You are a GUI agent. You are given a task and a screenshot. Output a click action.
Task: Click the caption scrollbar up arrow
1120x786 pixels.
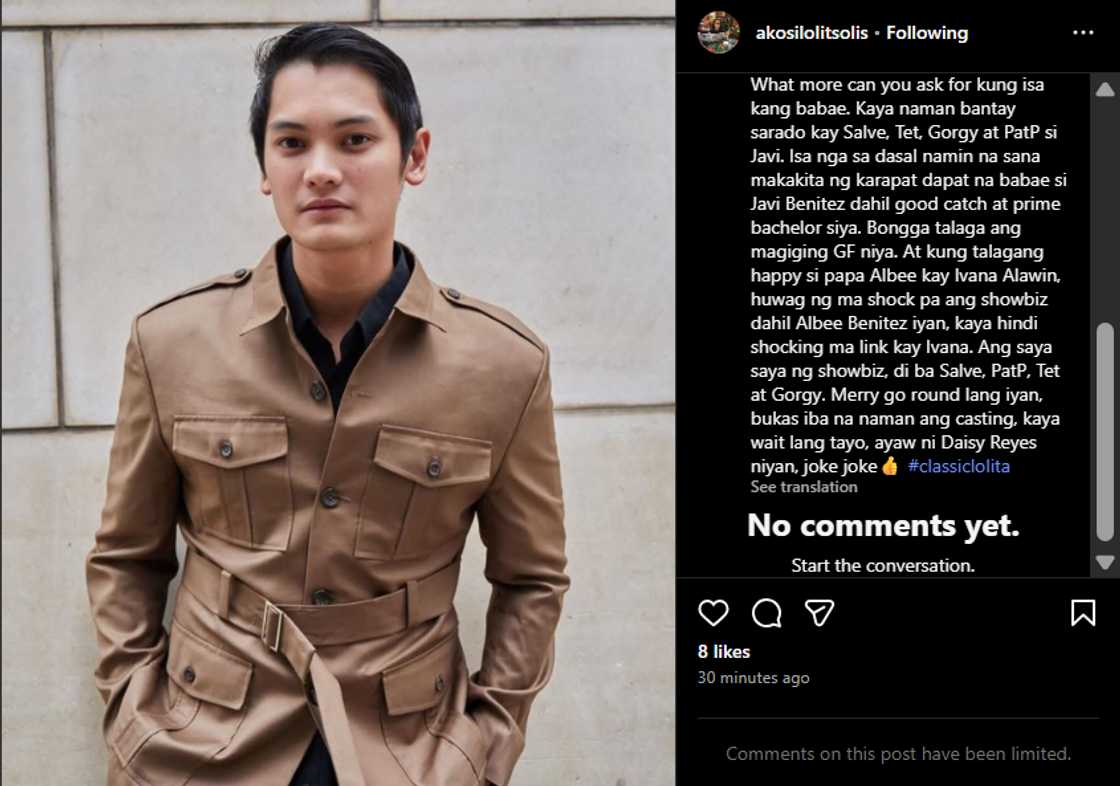(x=1105, y=89)
